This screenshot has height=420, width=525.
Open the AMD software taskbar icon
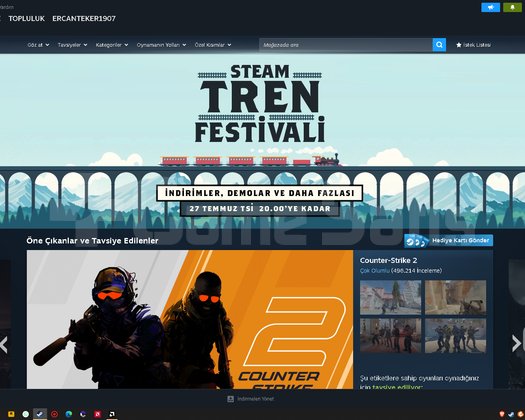click(112, 414)
